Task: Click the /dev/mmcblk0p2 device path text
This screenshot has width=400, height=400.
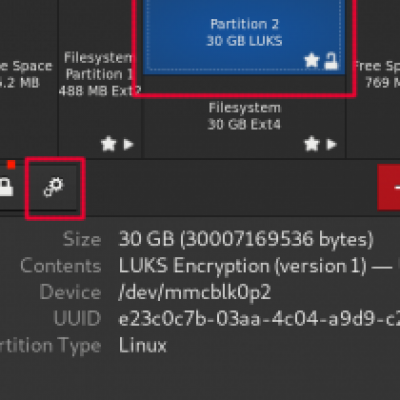Action: (194, 292)
